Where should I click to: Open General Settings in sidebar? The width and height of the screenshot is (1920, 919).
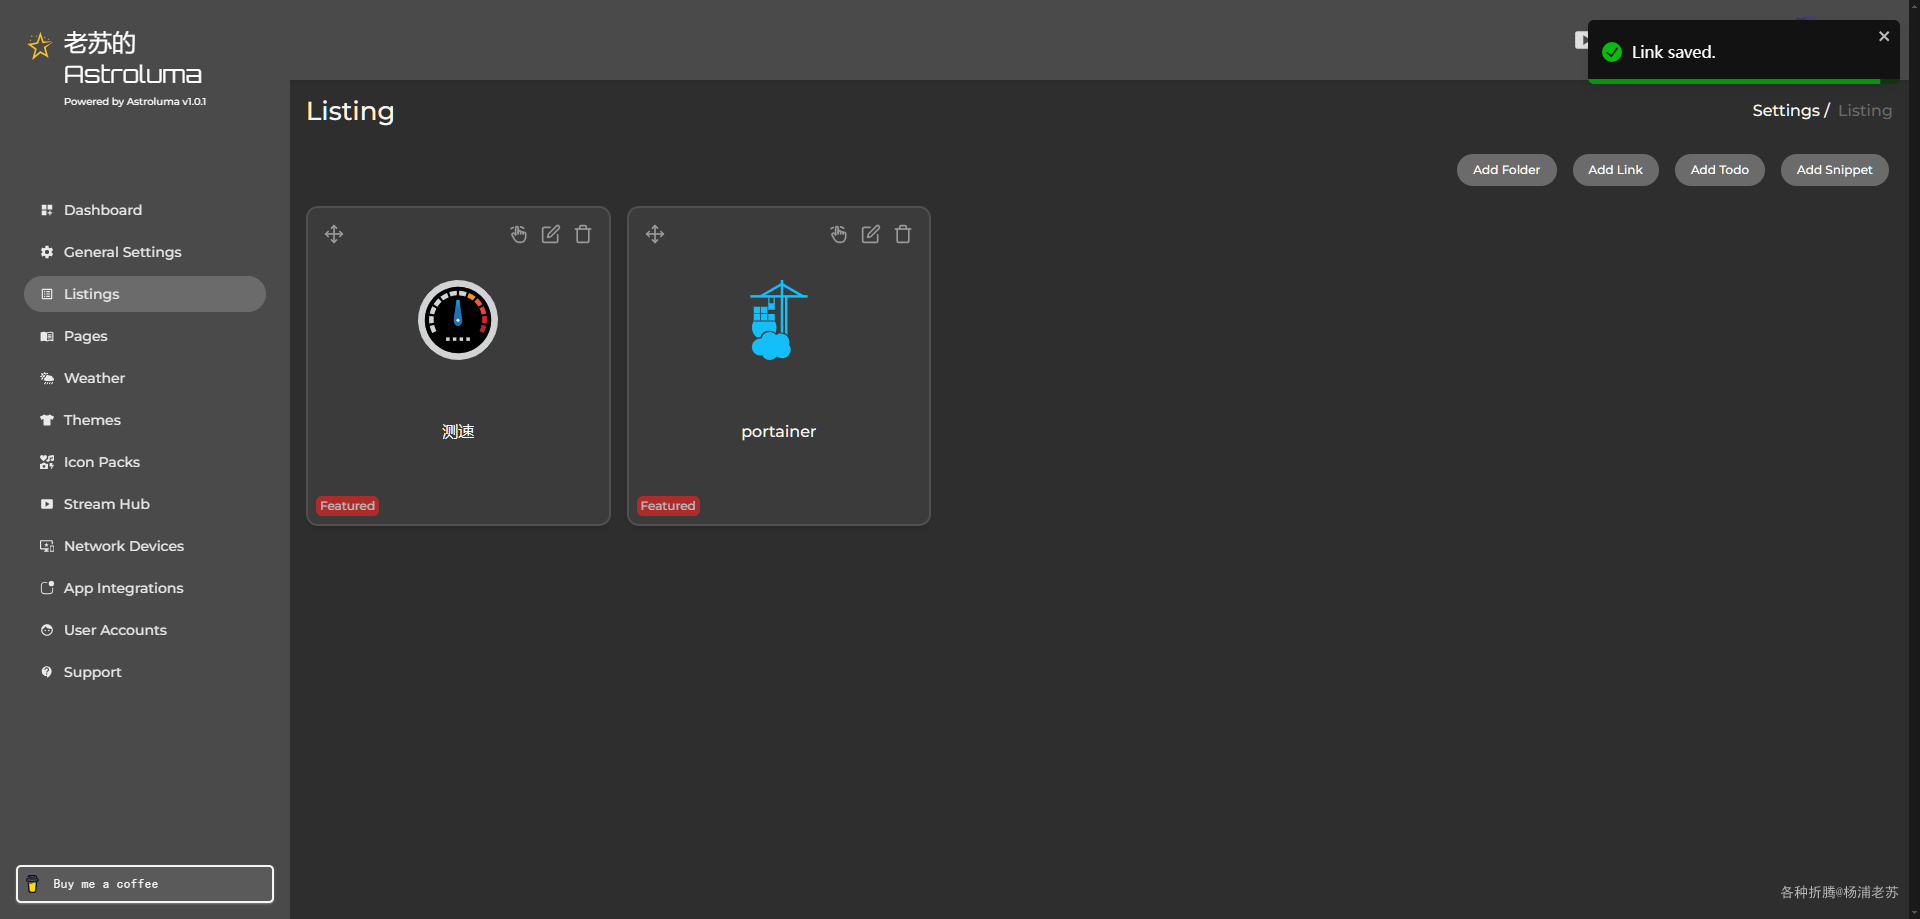pos(145,252)
